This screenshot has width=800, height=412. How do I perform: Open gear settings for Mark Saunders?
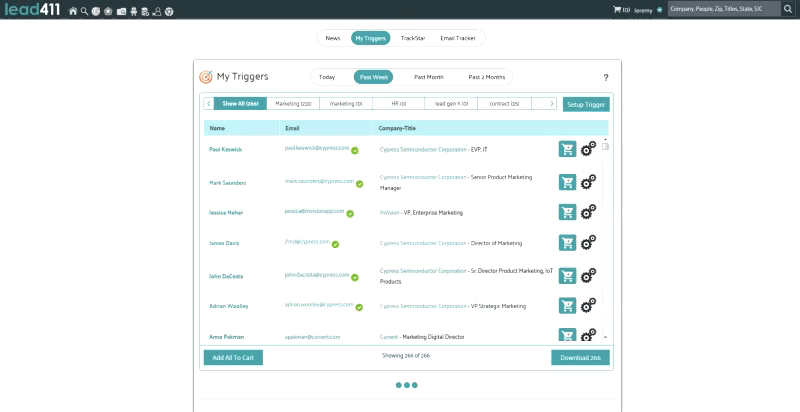(588, 181)
